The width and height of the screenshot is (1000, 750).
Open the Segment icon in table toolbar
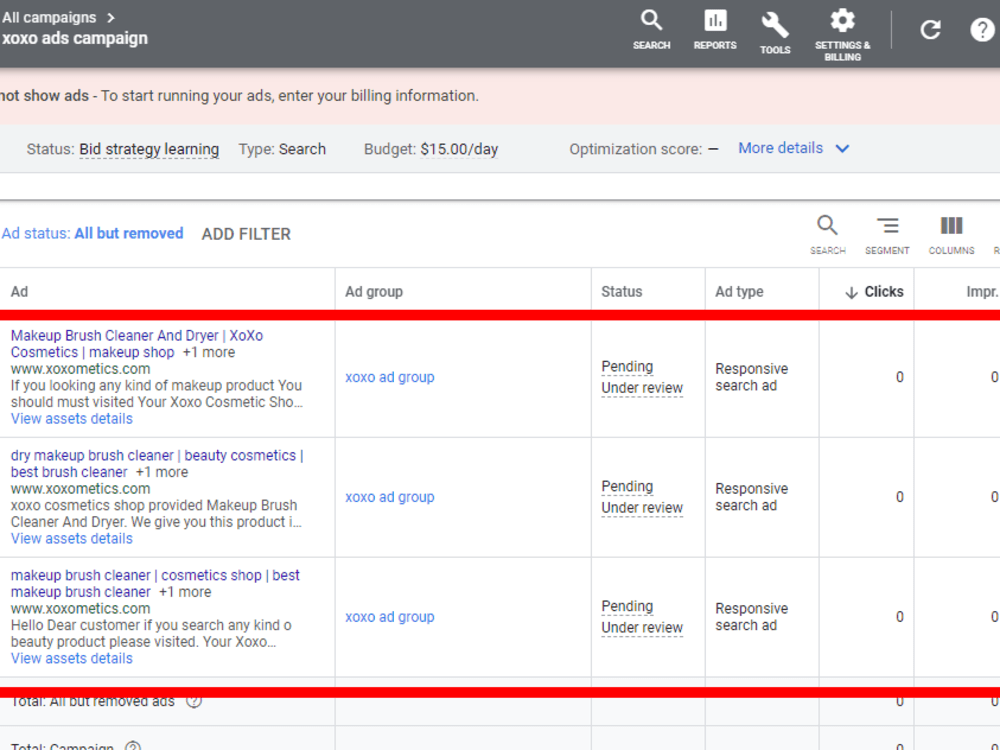887,235
